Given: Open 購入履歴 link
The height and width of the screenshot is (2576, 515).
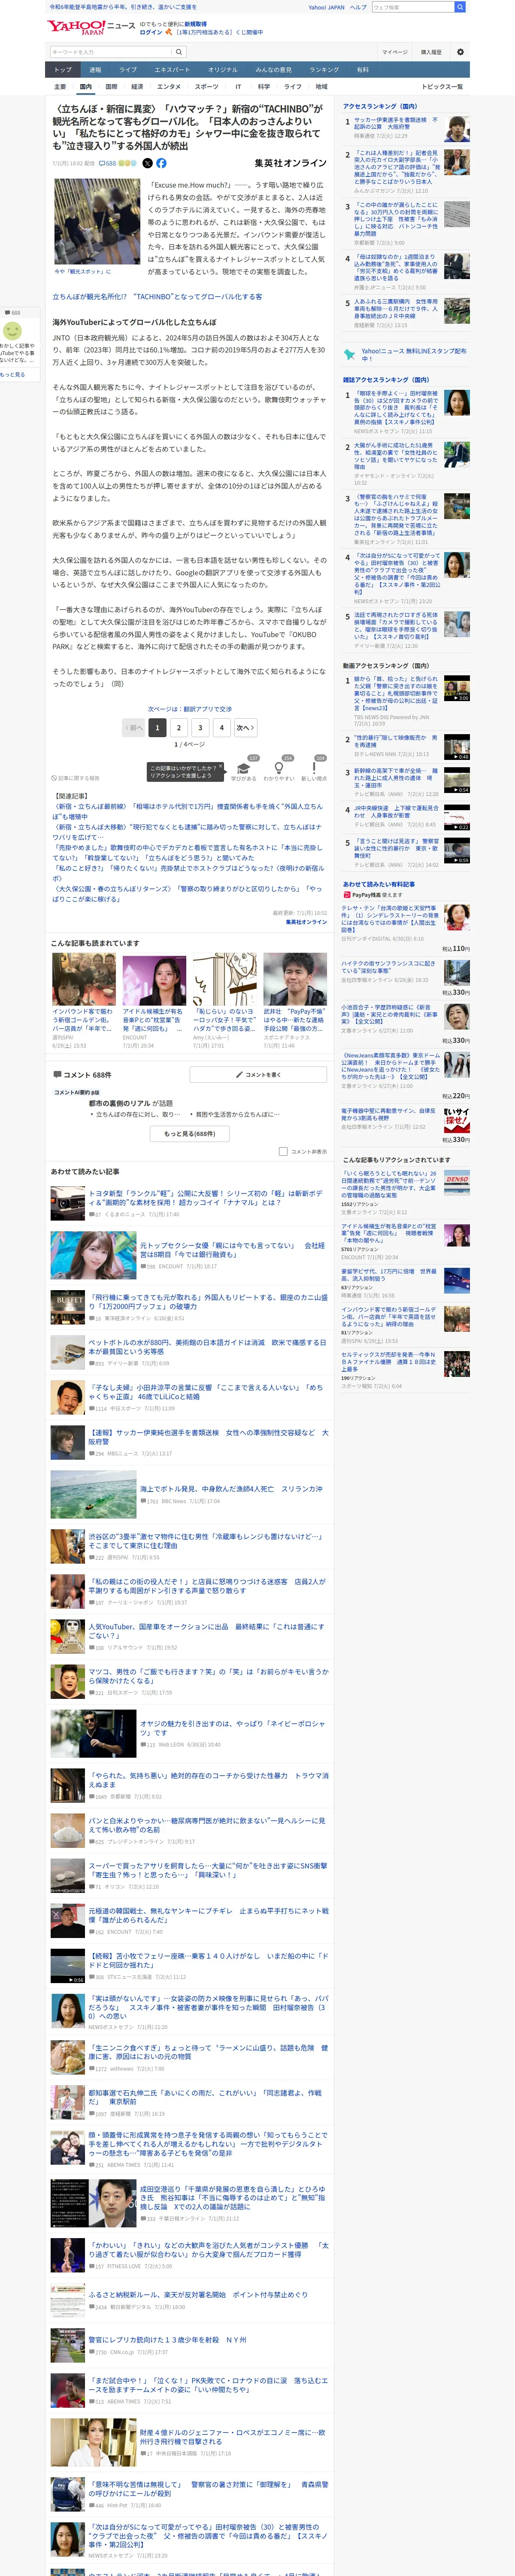Looking at the screenshot, I should pos(430,52).
